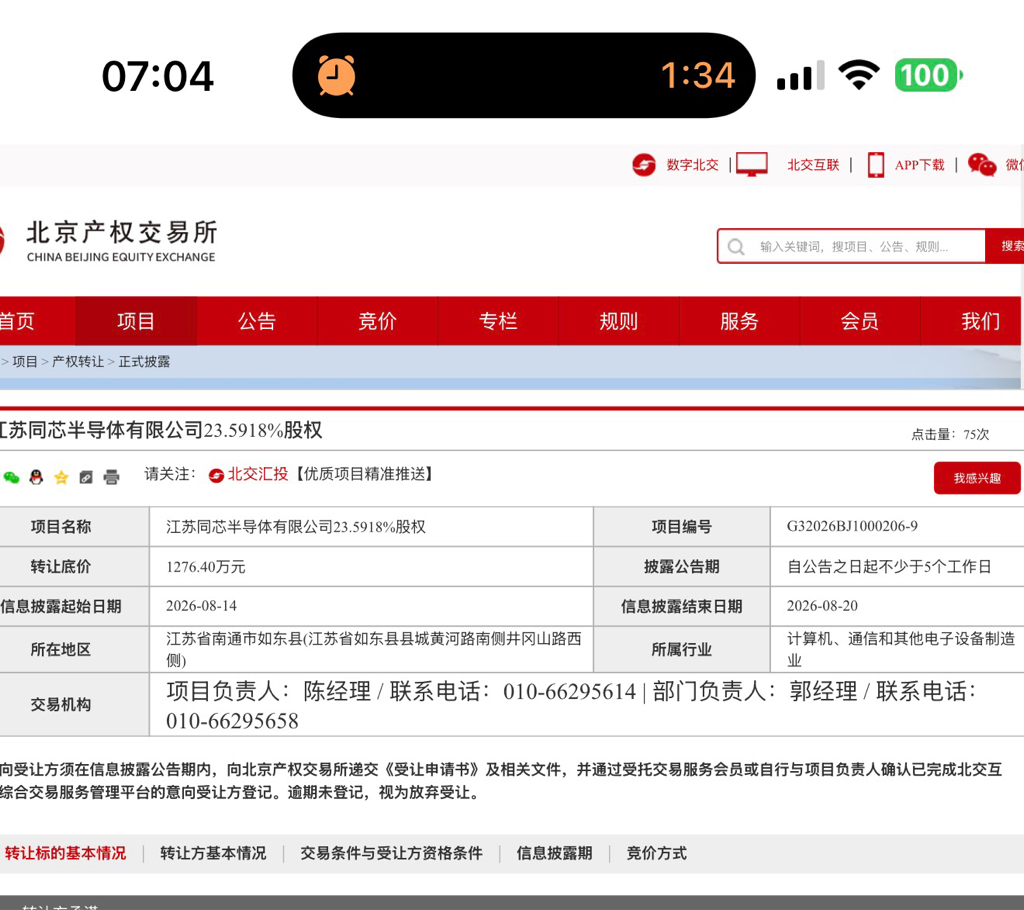Click the phone number 010-66295658

pyautogui.click(x=232, y=721)
